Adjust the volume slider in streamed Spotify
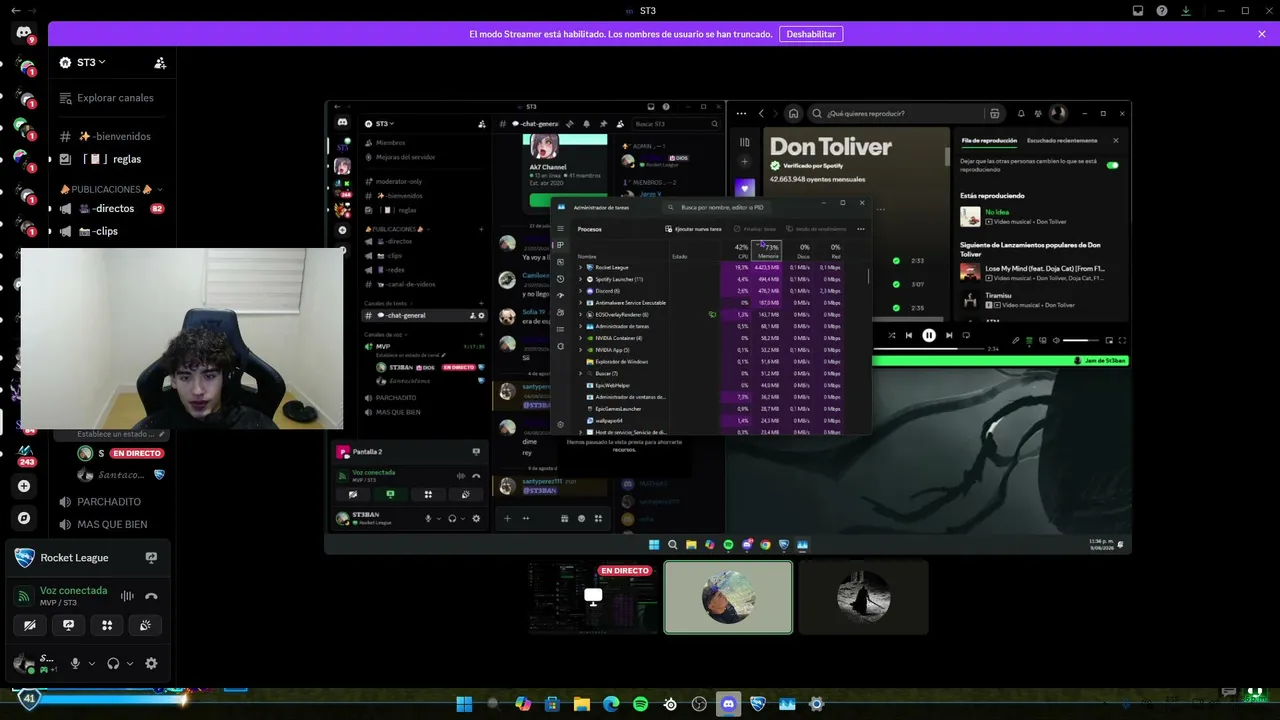Viewport: 1280px width, 720px height. pos(1081,340)
